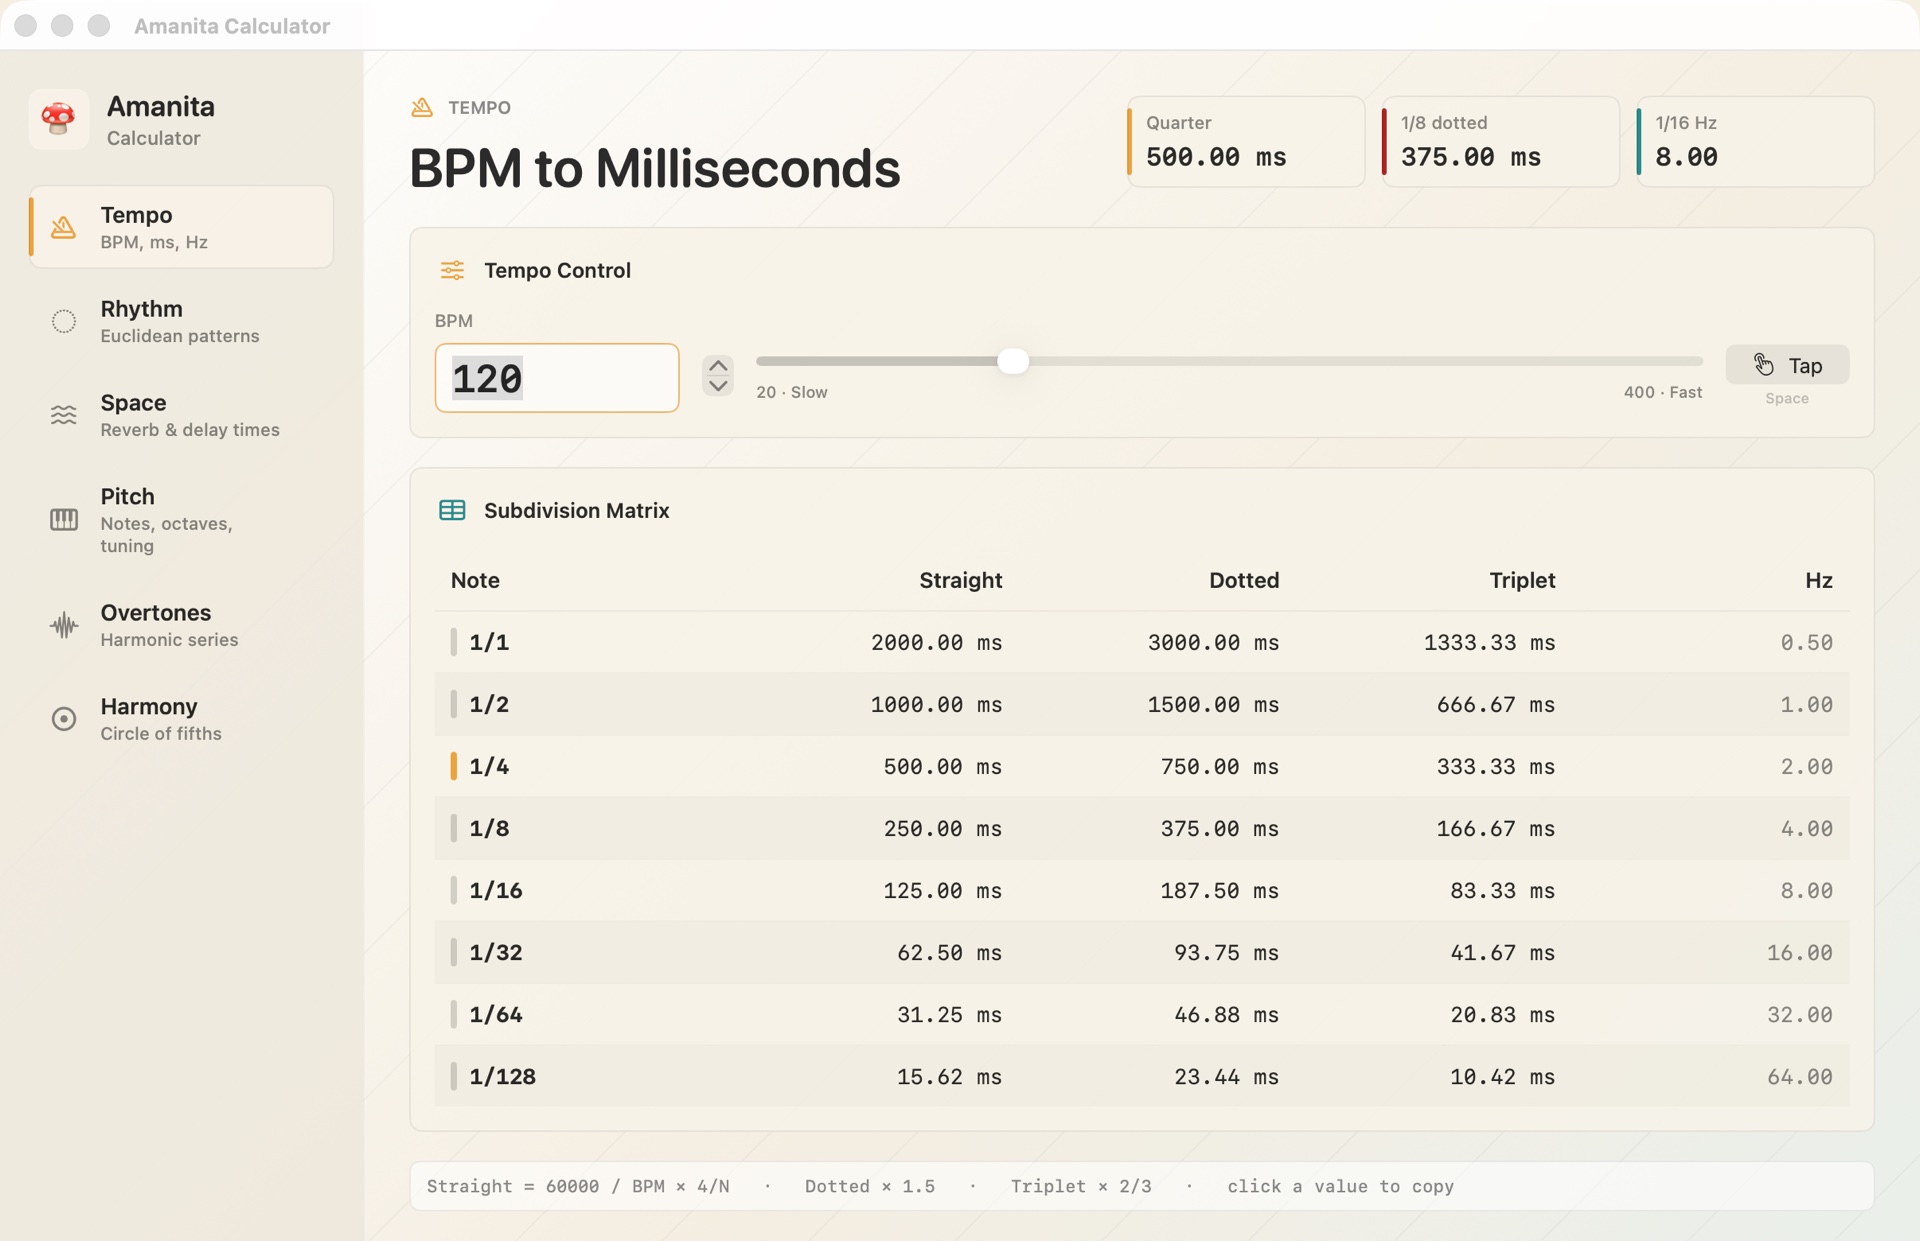This screenshot has height=1241, width=1920.
Task: Click the Quarter 500.00 ms summary card
Action: coord(1246,141)
